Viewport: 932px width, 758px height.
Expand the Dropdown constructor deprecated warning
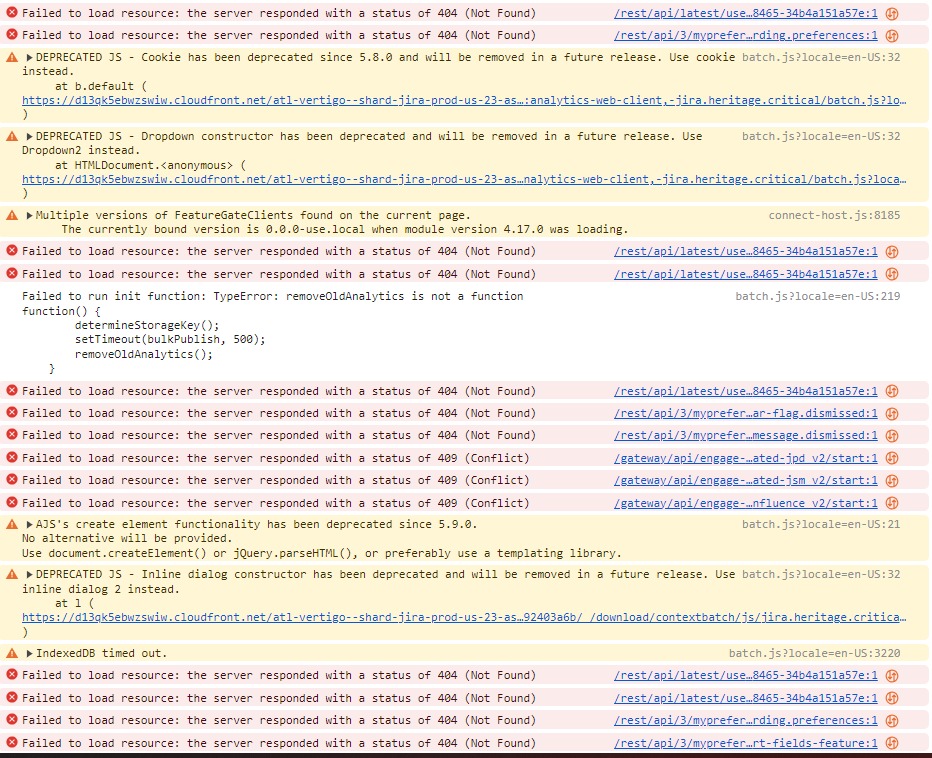click(29, 137)
